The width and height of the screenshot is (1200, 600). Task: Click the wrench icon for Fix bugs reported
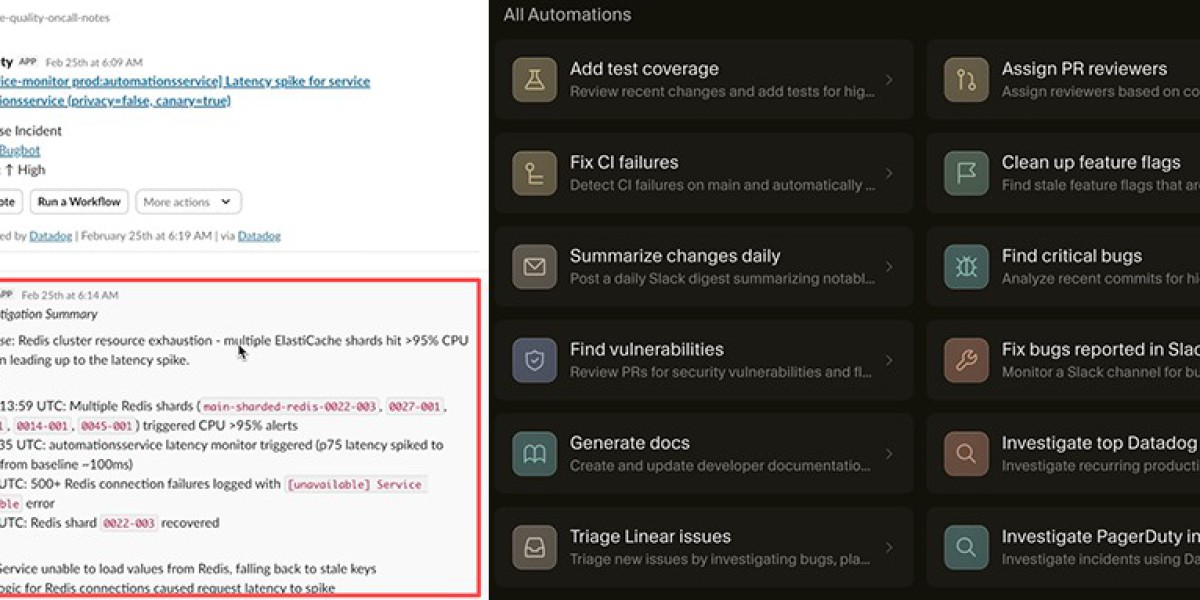point(966,361)
